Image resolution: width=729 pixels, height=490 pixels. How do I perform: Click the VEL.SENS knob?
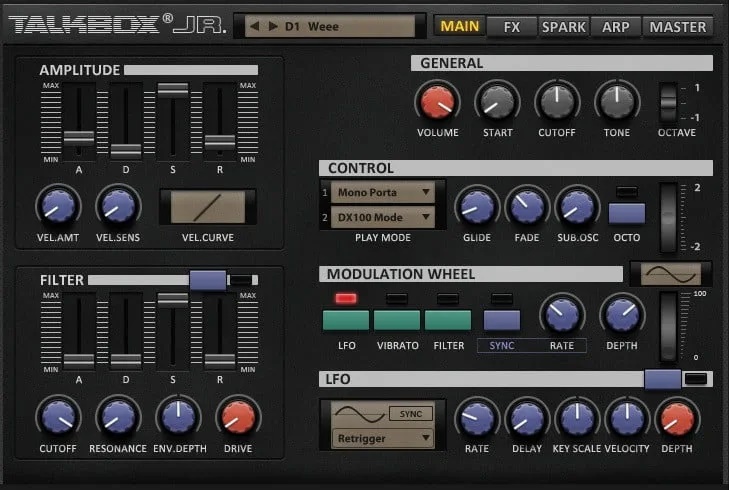118,206
